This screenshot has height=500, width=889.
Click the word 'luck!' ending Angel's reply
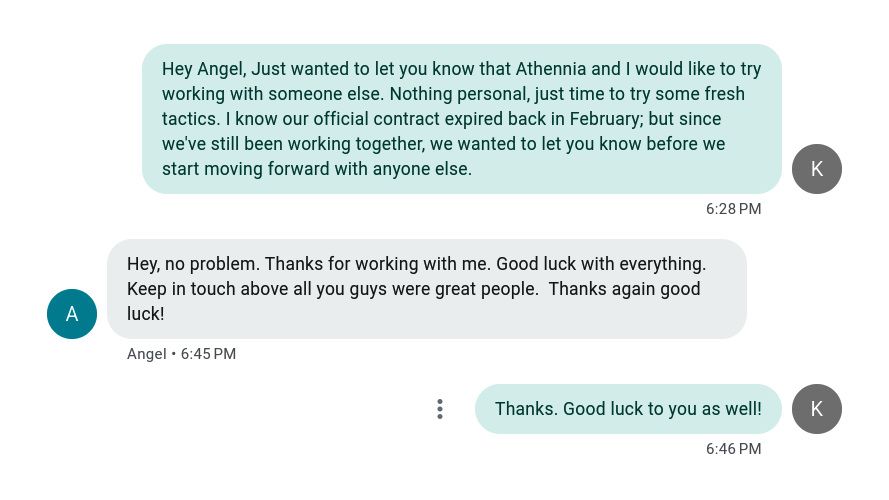pyautogui.click(x=145, y=314)
